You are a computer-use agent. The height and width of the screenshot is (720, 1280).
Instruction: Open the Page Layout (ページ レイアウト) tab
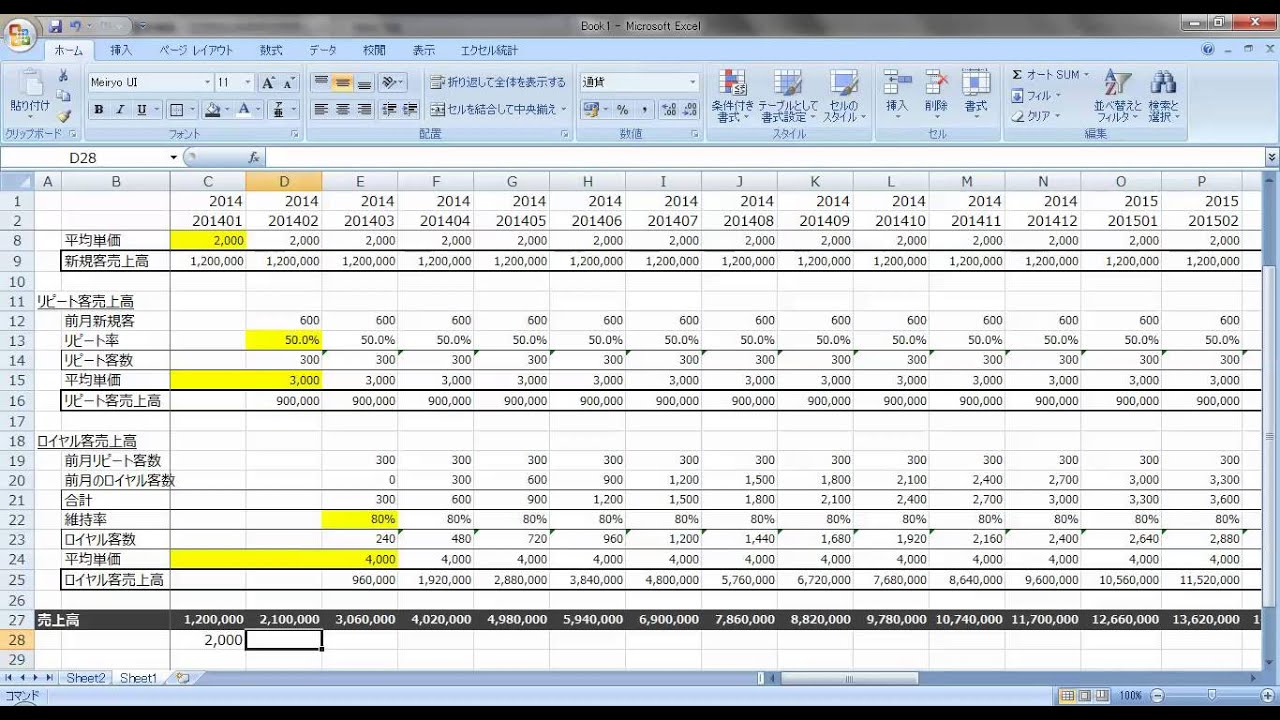pos(196,50)
